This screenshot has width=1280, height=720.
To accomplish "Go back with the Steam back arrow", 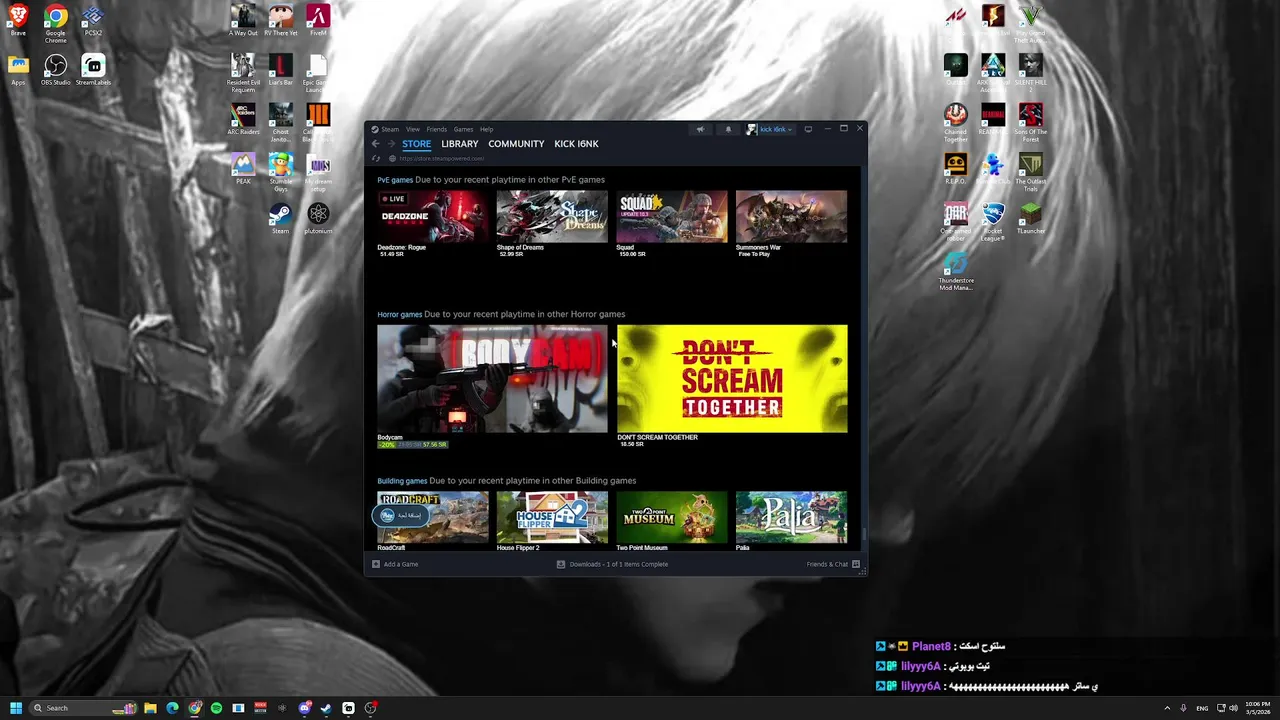I will tap(376, 144).
